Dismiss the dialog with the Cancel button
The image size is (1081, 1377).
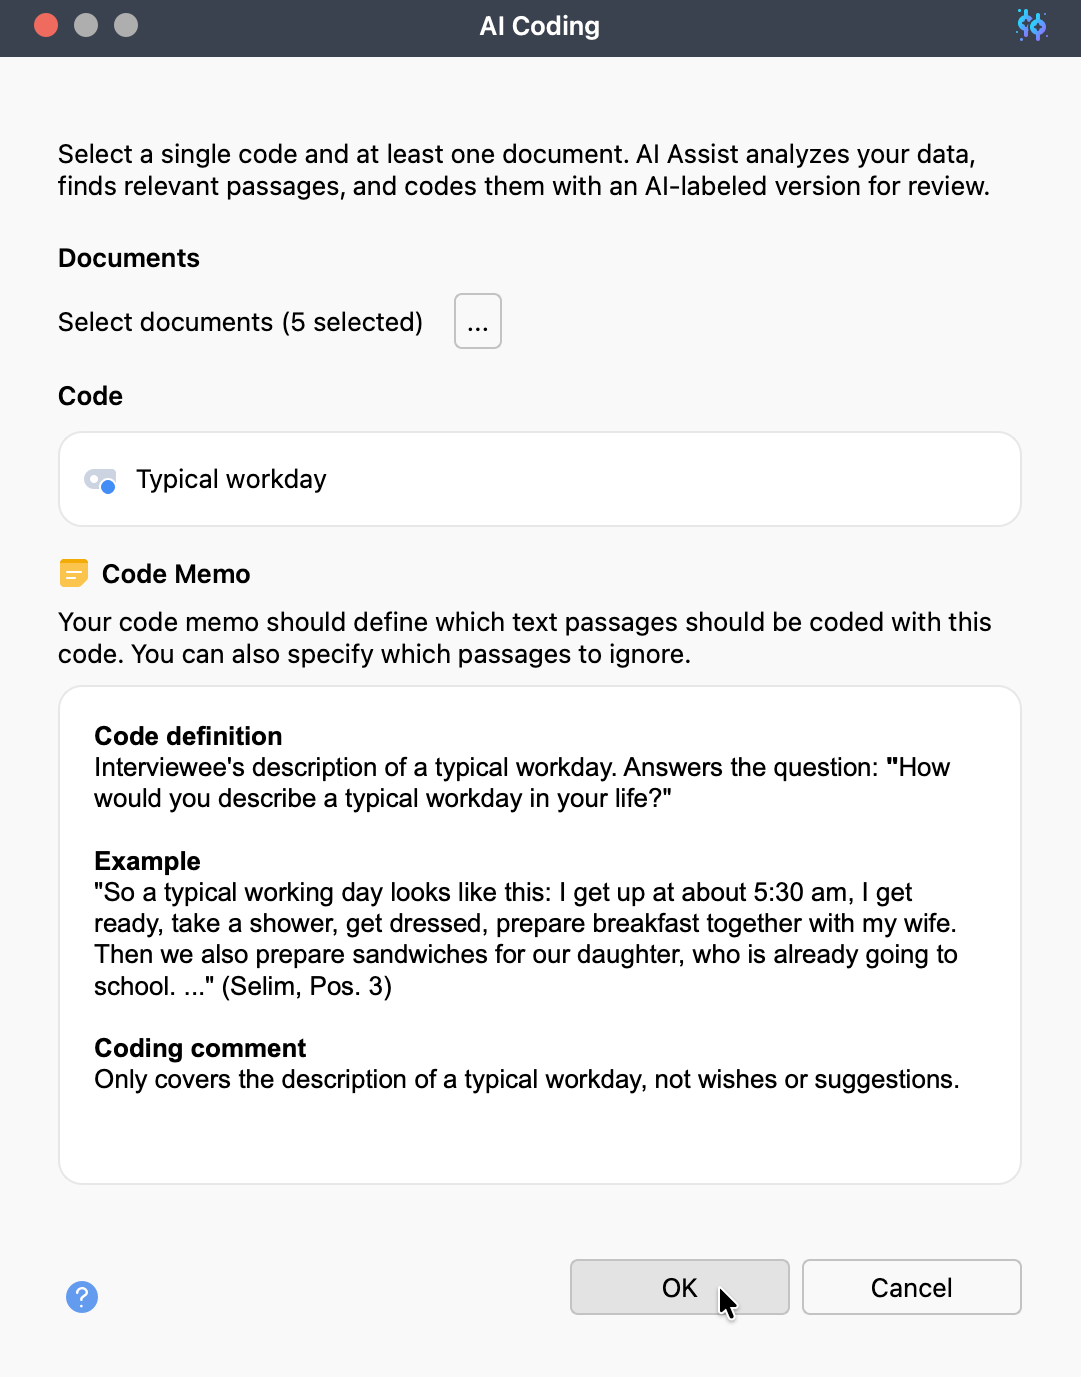click(910, 1287)
